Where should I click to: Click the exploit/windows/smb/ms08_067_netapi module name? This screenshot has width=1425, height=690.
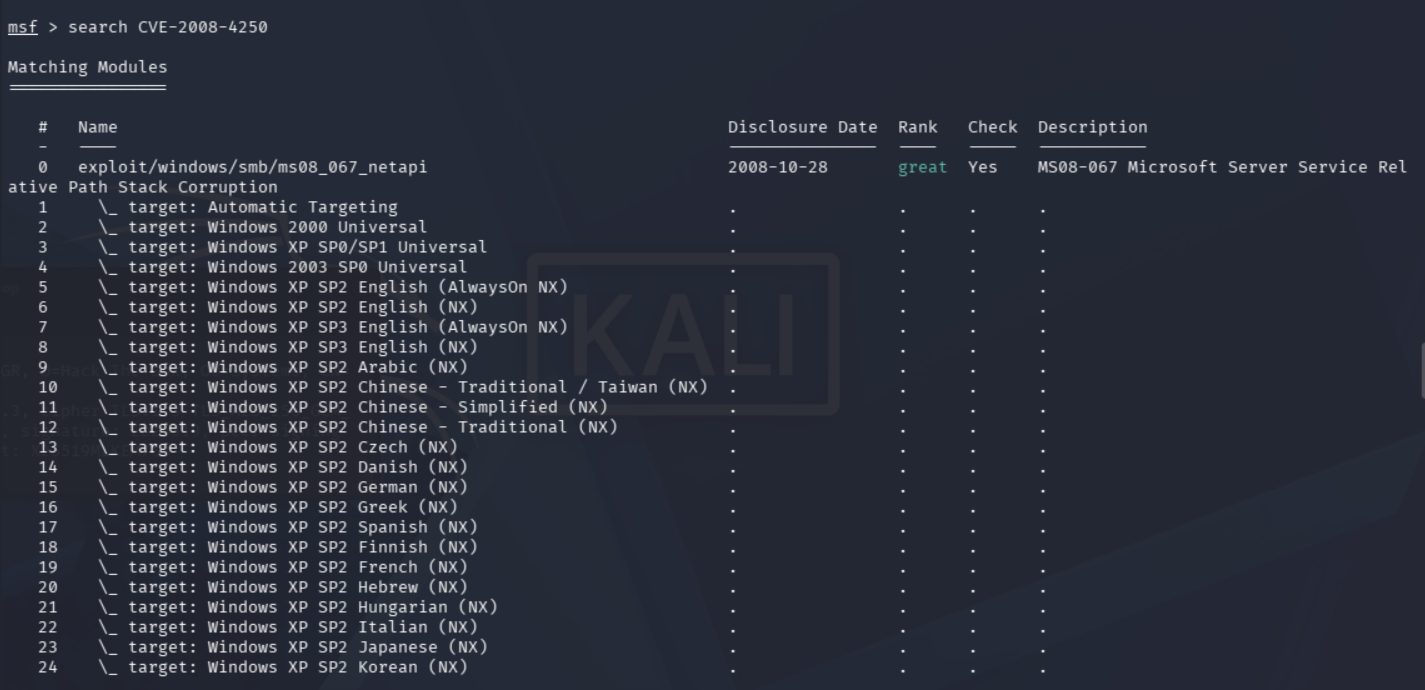[x=253, y=167]
